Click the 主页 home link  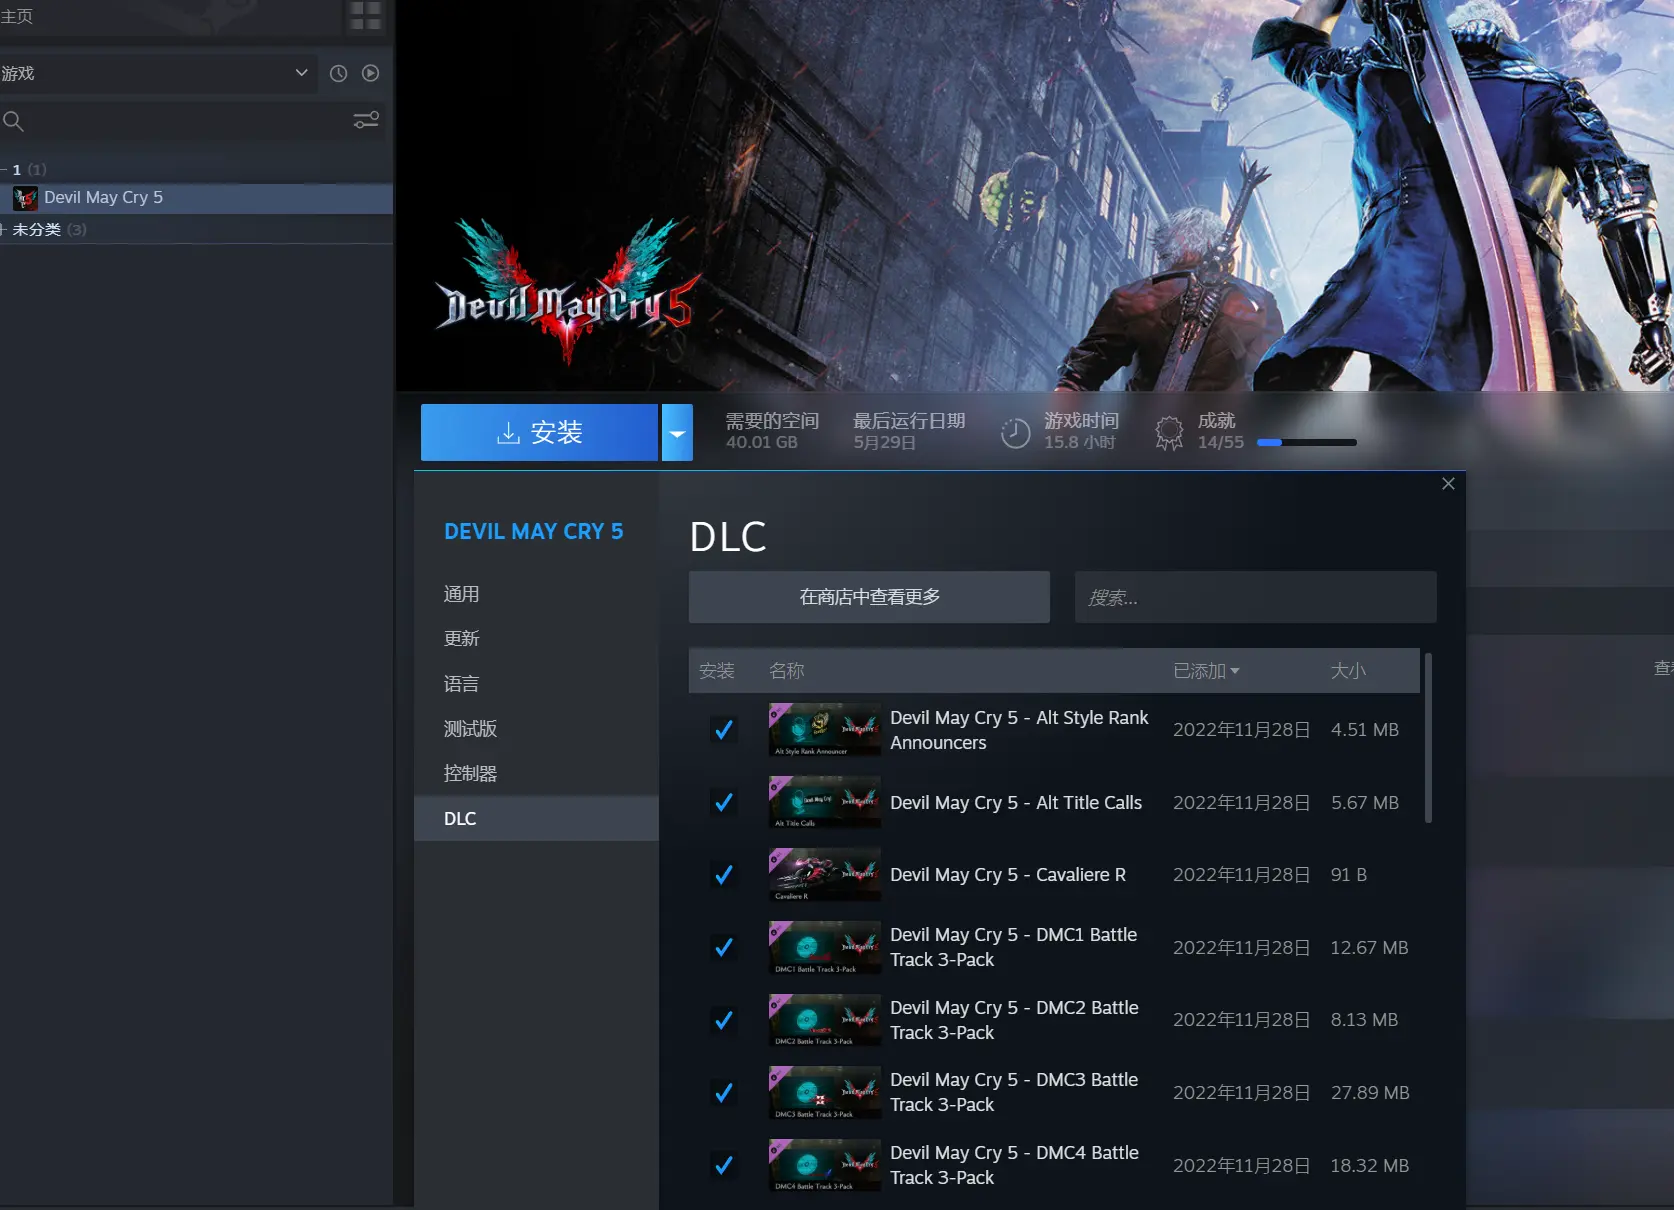click(x=17, y=16)
